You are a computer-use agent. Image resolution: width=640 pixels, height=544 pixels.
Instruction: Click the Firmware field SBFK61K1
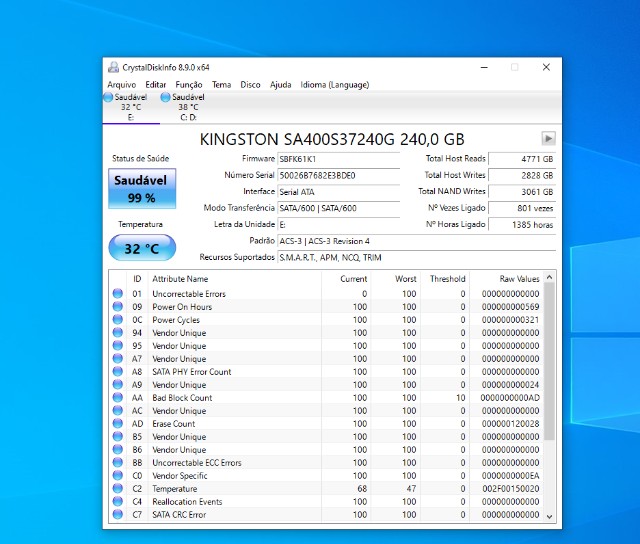point(338,159)
